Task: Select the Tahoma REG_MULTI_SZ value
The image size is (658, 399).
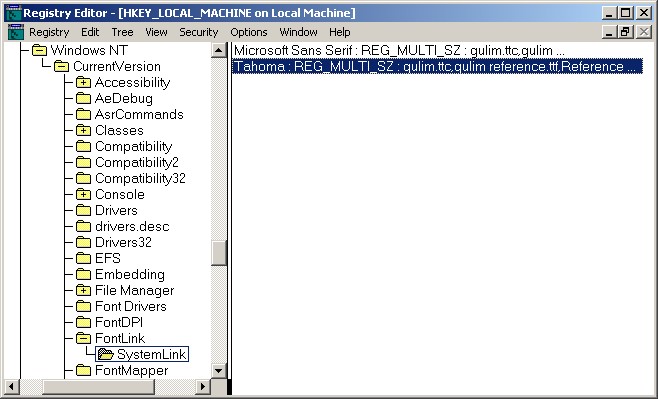Action: 437,67
